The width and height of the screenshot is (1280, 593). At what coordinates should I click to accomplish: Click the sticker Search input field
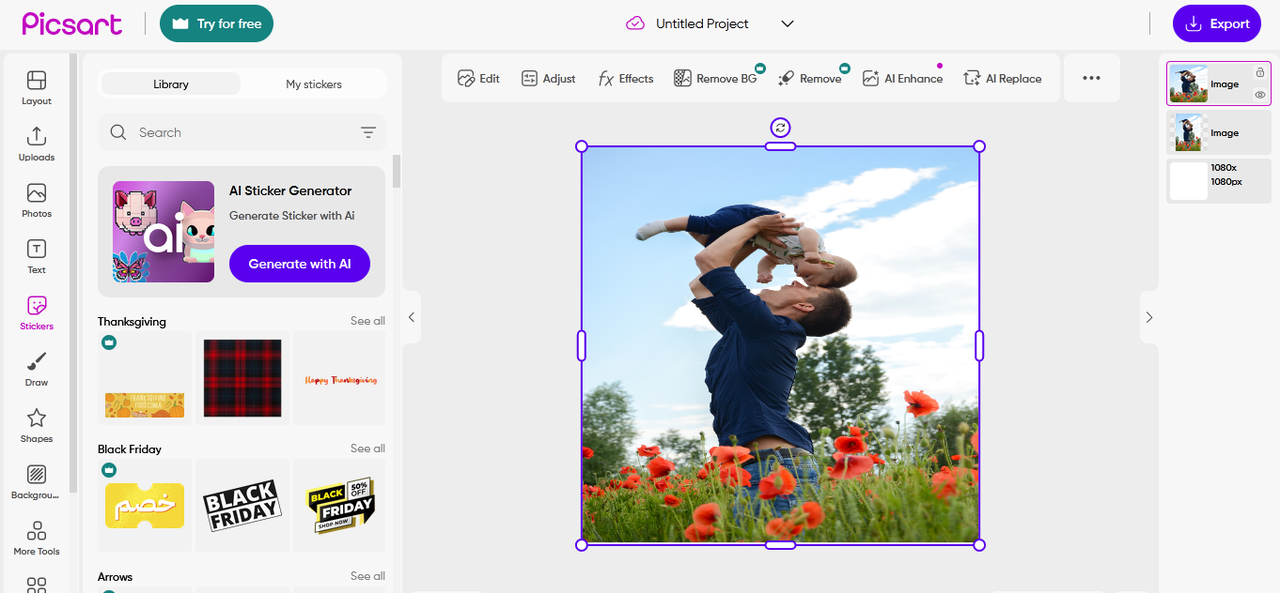tap(240, 133)
